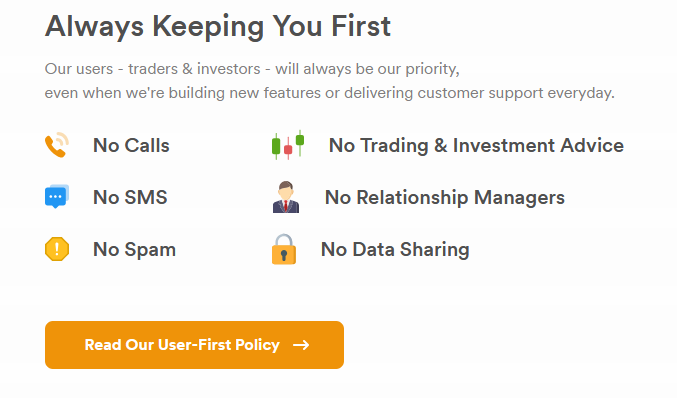Select the No Calls label
Viewport: 677px width, 398px height.
(x=131, y=145)
